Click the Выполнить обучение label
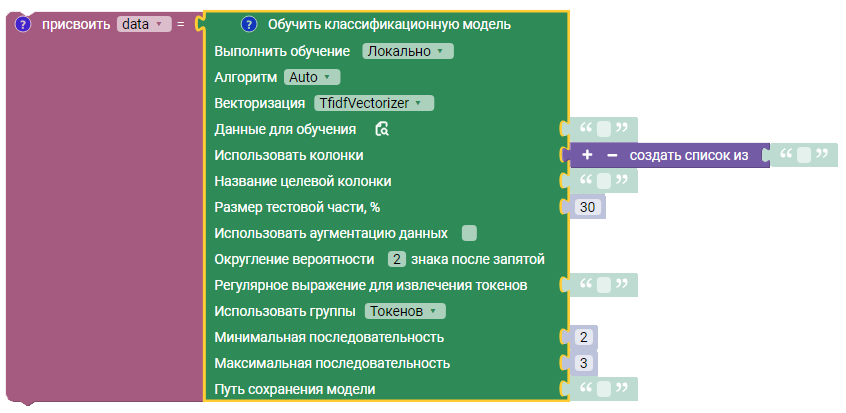The image size is (846, 413). [282, 52]
